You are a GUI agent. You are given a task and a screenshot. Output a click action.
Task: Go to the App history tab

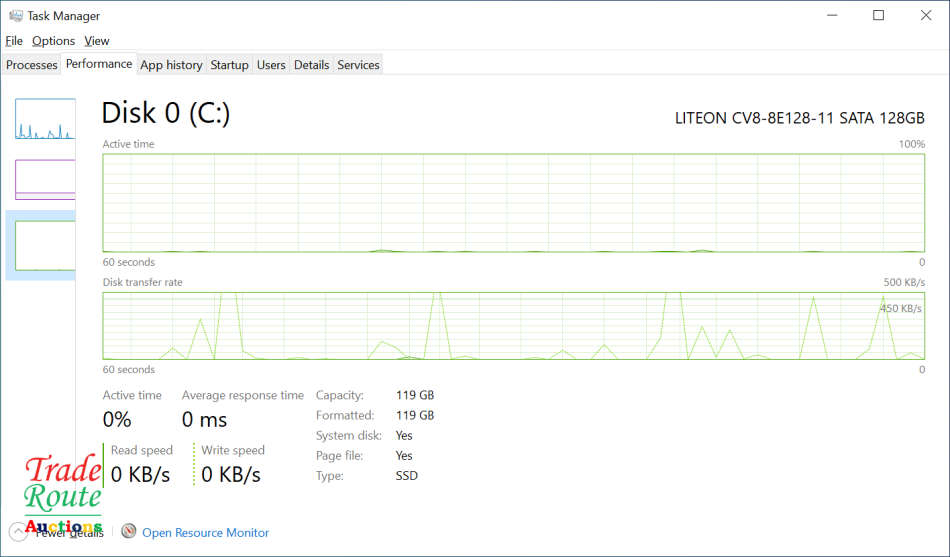click(x=171, y=65)
